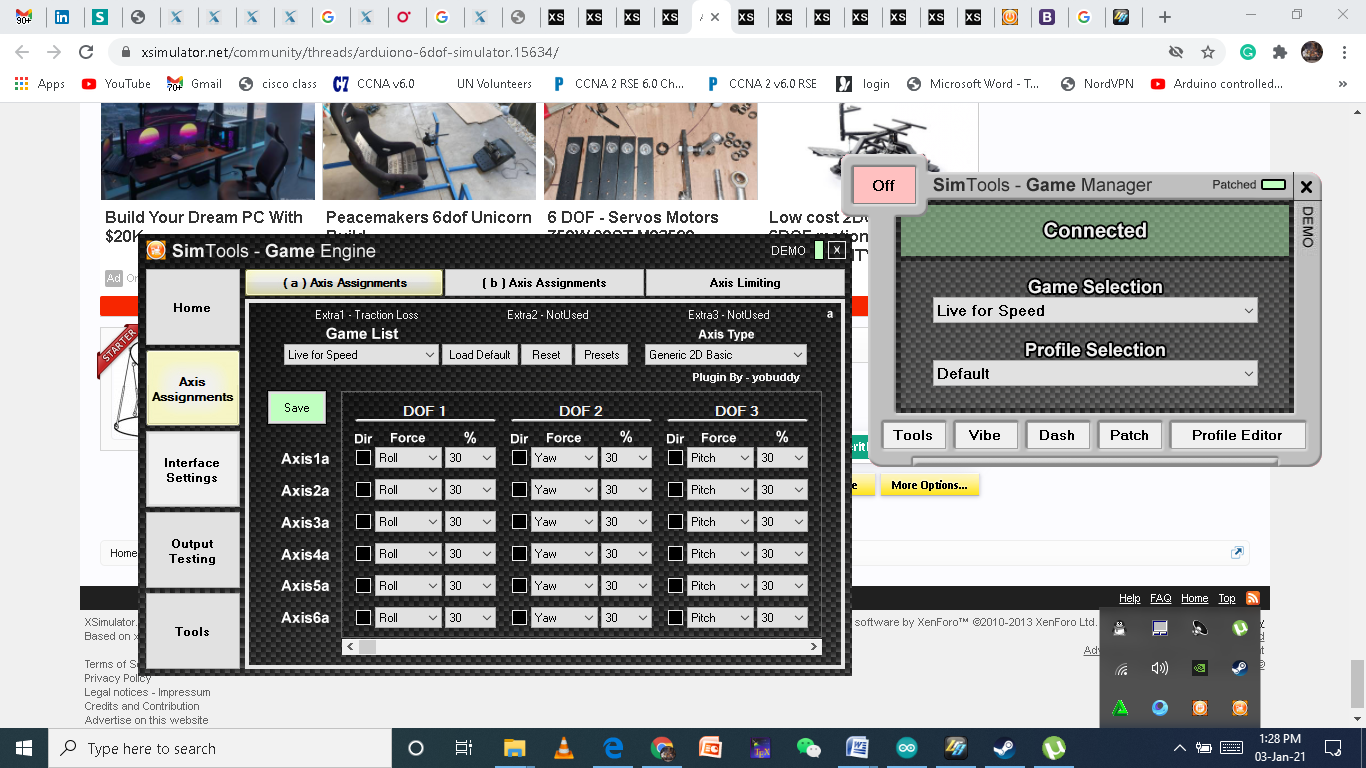Switch to Axis Limiting tab

point(745,283)
